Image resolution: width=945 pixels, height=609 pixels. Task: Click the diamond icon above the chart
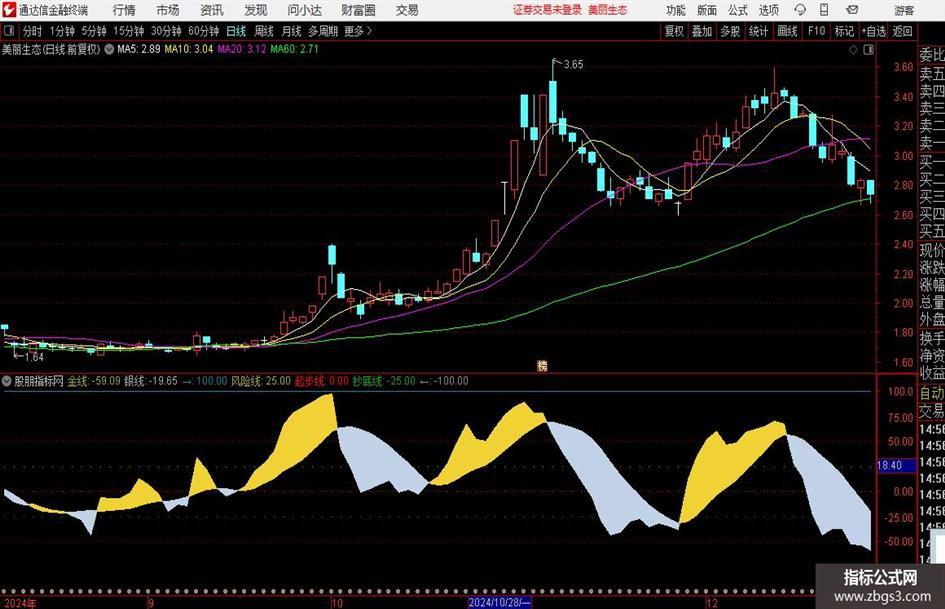coord(853,50)
